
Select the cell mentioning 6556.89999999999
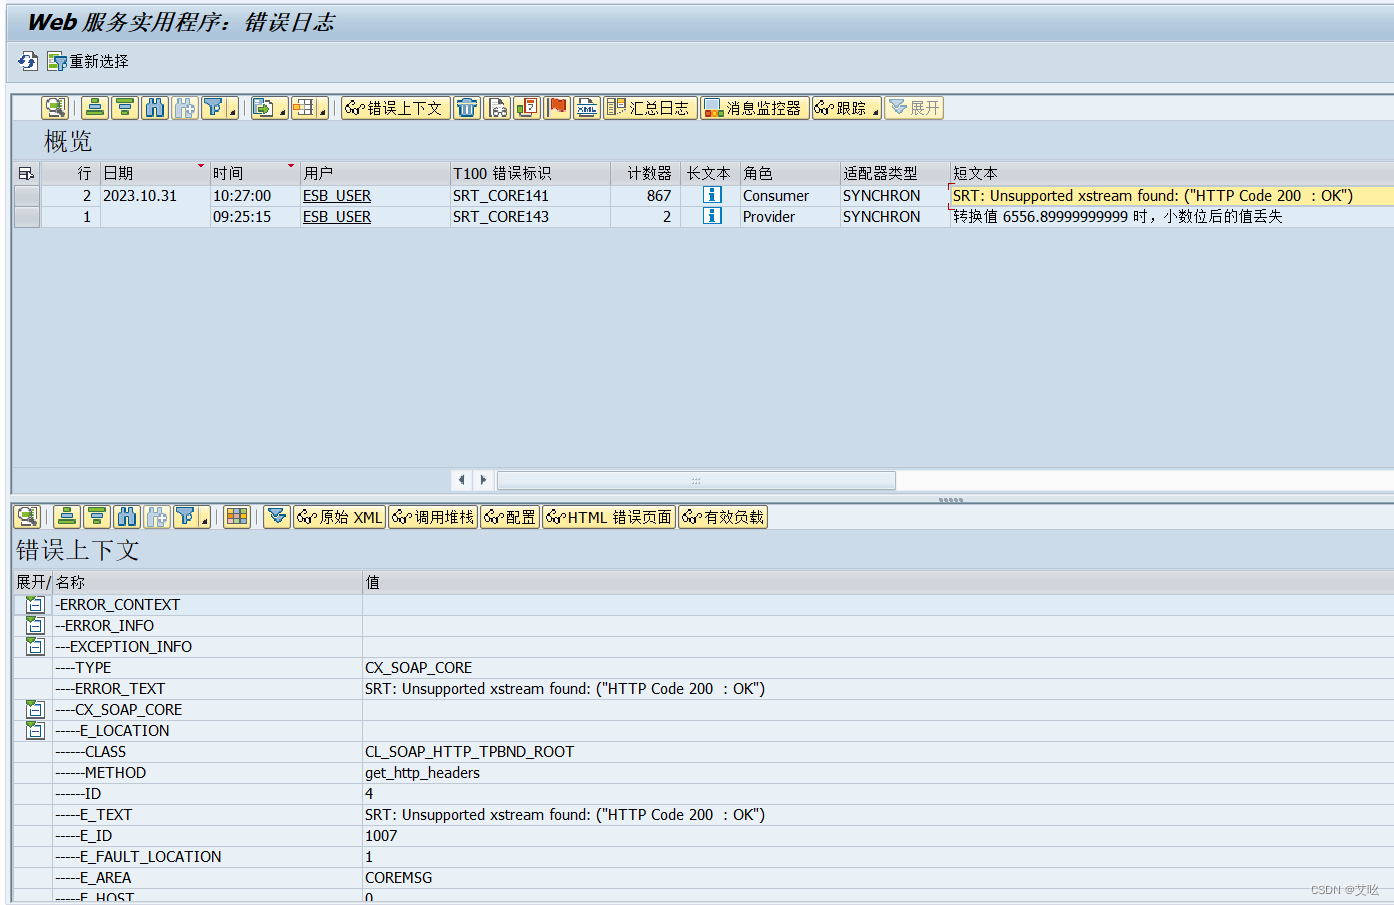point(1171,217)
